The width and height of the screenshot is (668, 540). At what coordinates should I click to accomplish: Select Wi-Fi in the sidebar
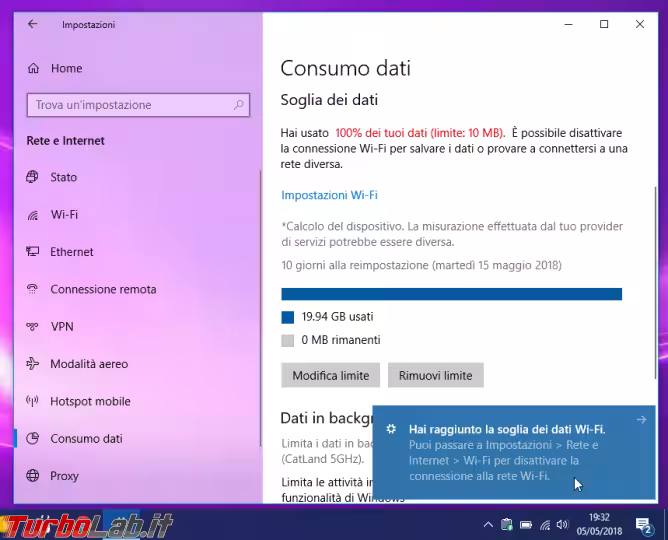tap(64, 214)
